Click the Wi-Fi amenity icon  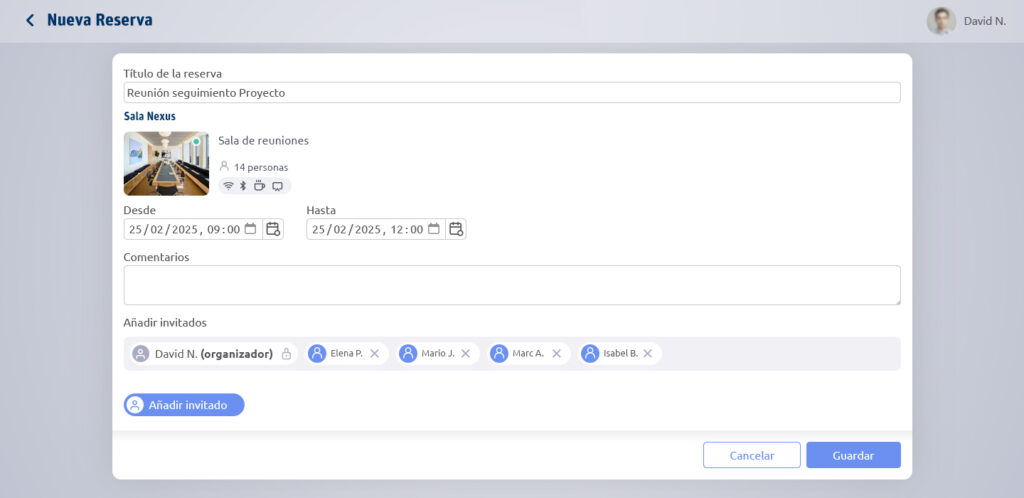[228, 186]
